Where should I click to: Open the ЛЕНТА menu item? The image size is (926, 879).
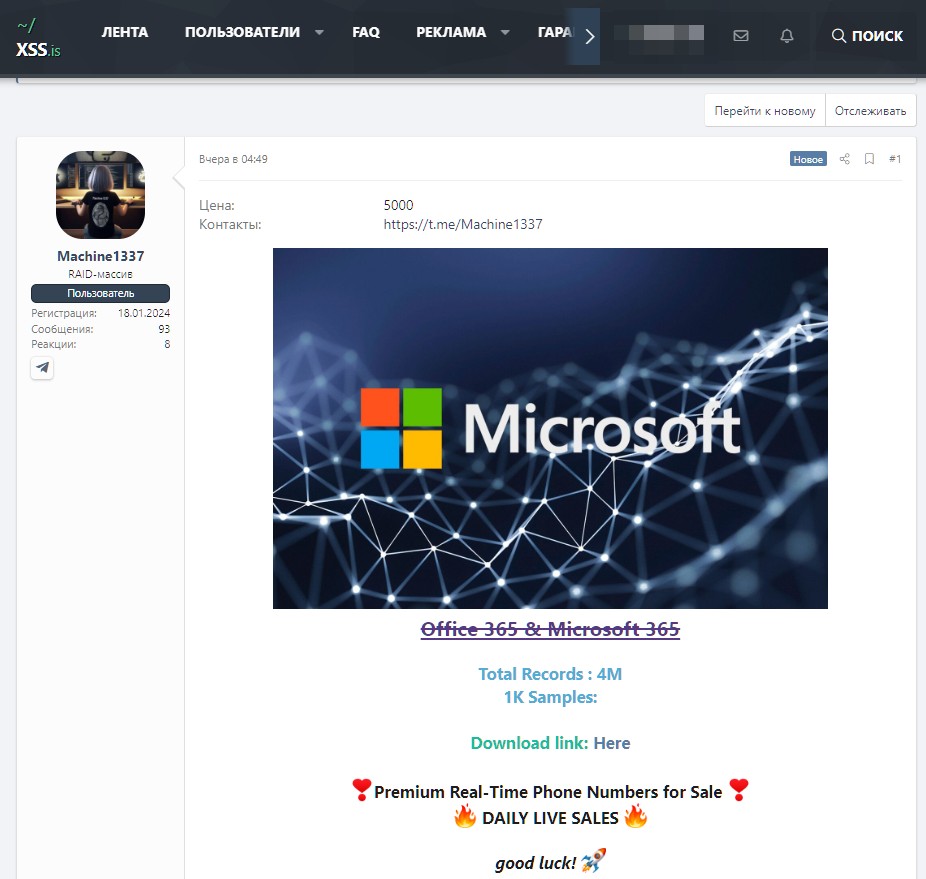click(125, 32)
